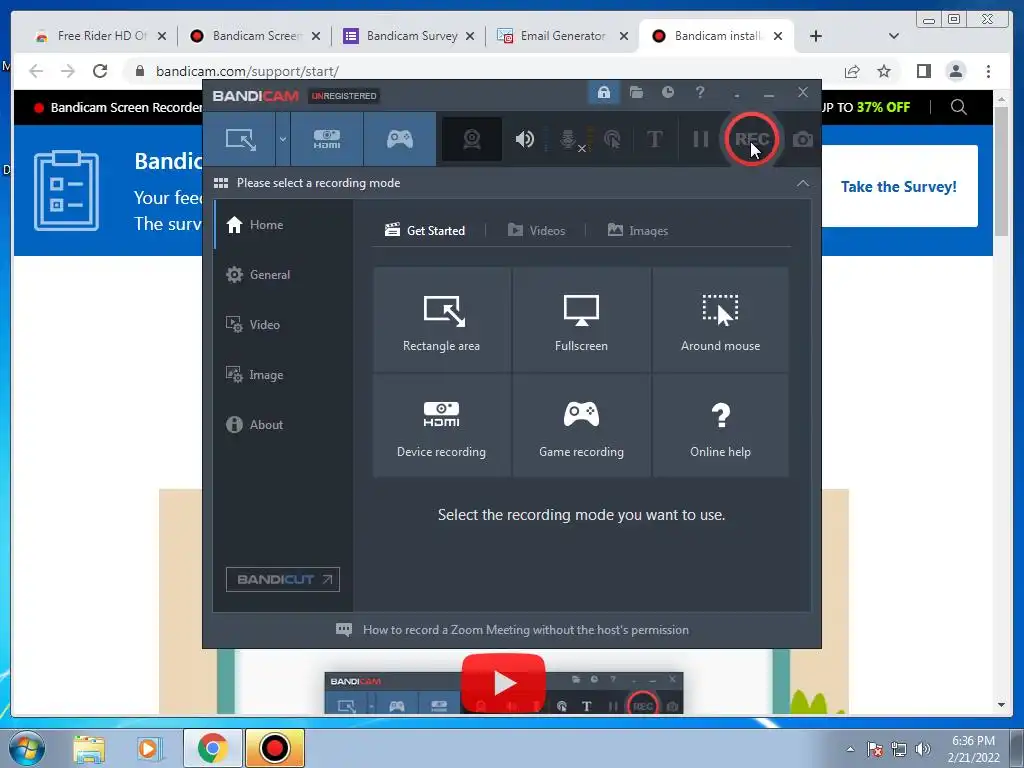The width and height of the screenshot is (1024, 768).
Task: Select HDMI device recording mode in toolbar
Action: point(327,139)
